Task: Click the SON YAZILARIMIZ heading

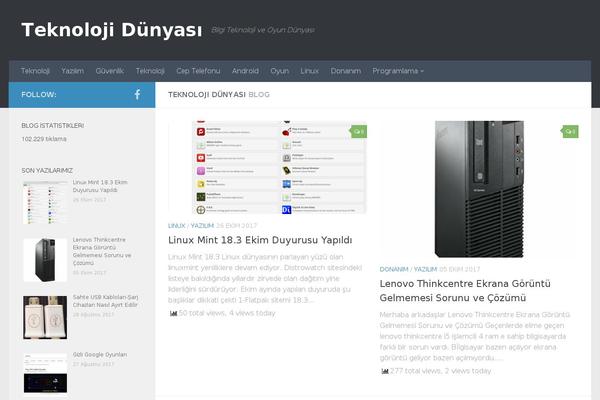Action: point(47,170)
